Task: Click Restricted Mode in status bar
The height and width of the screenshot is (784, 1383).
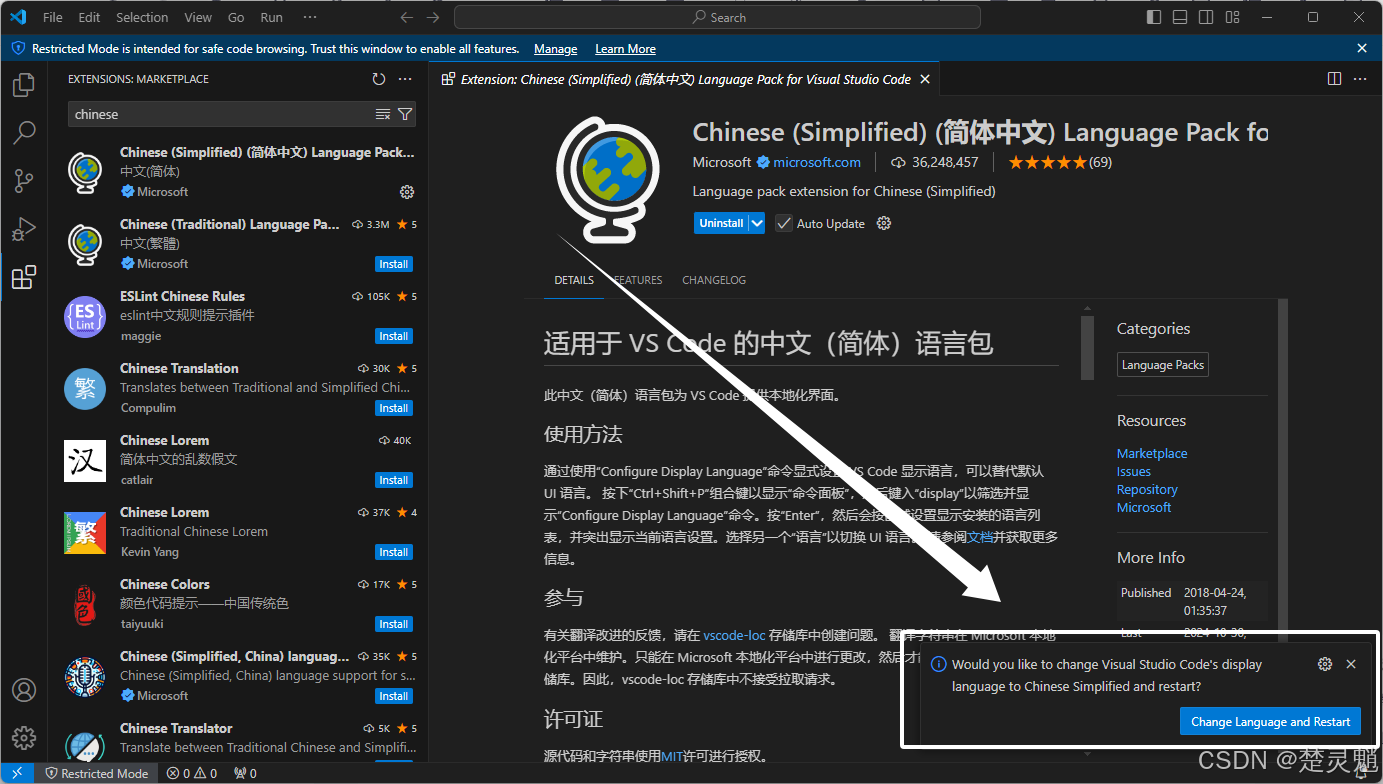Action: pyautogui.click(x=97, y=773)
